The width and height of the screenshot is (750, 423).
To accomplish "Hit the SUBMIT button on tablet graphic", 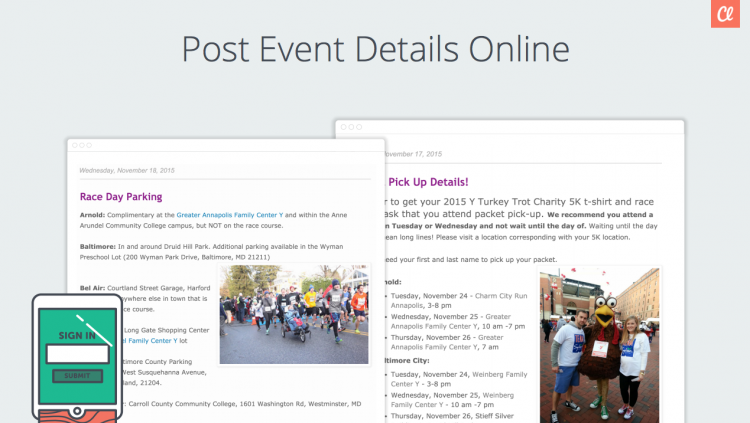I will pos(77,376).
